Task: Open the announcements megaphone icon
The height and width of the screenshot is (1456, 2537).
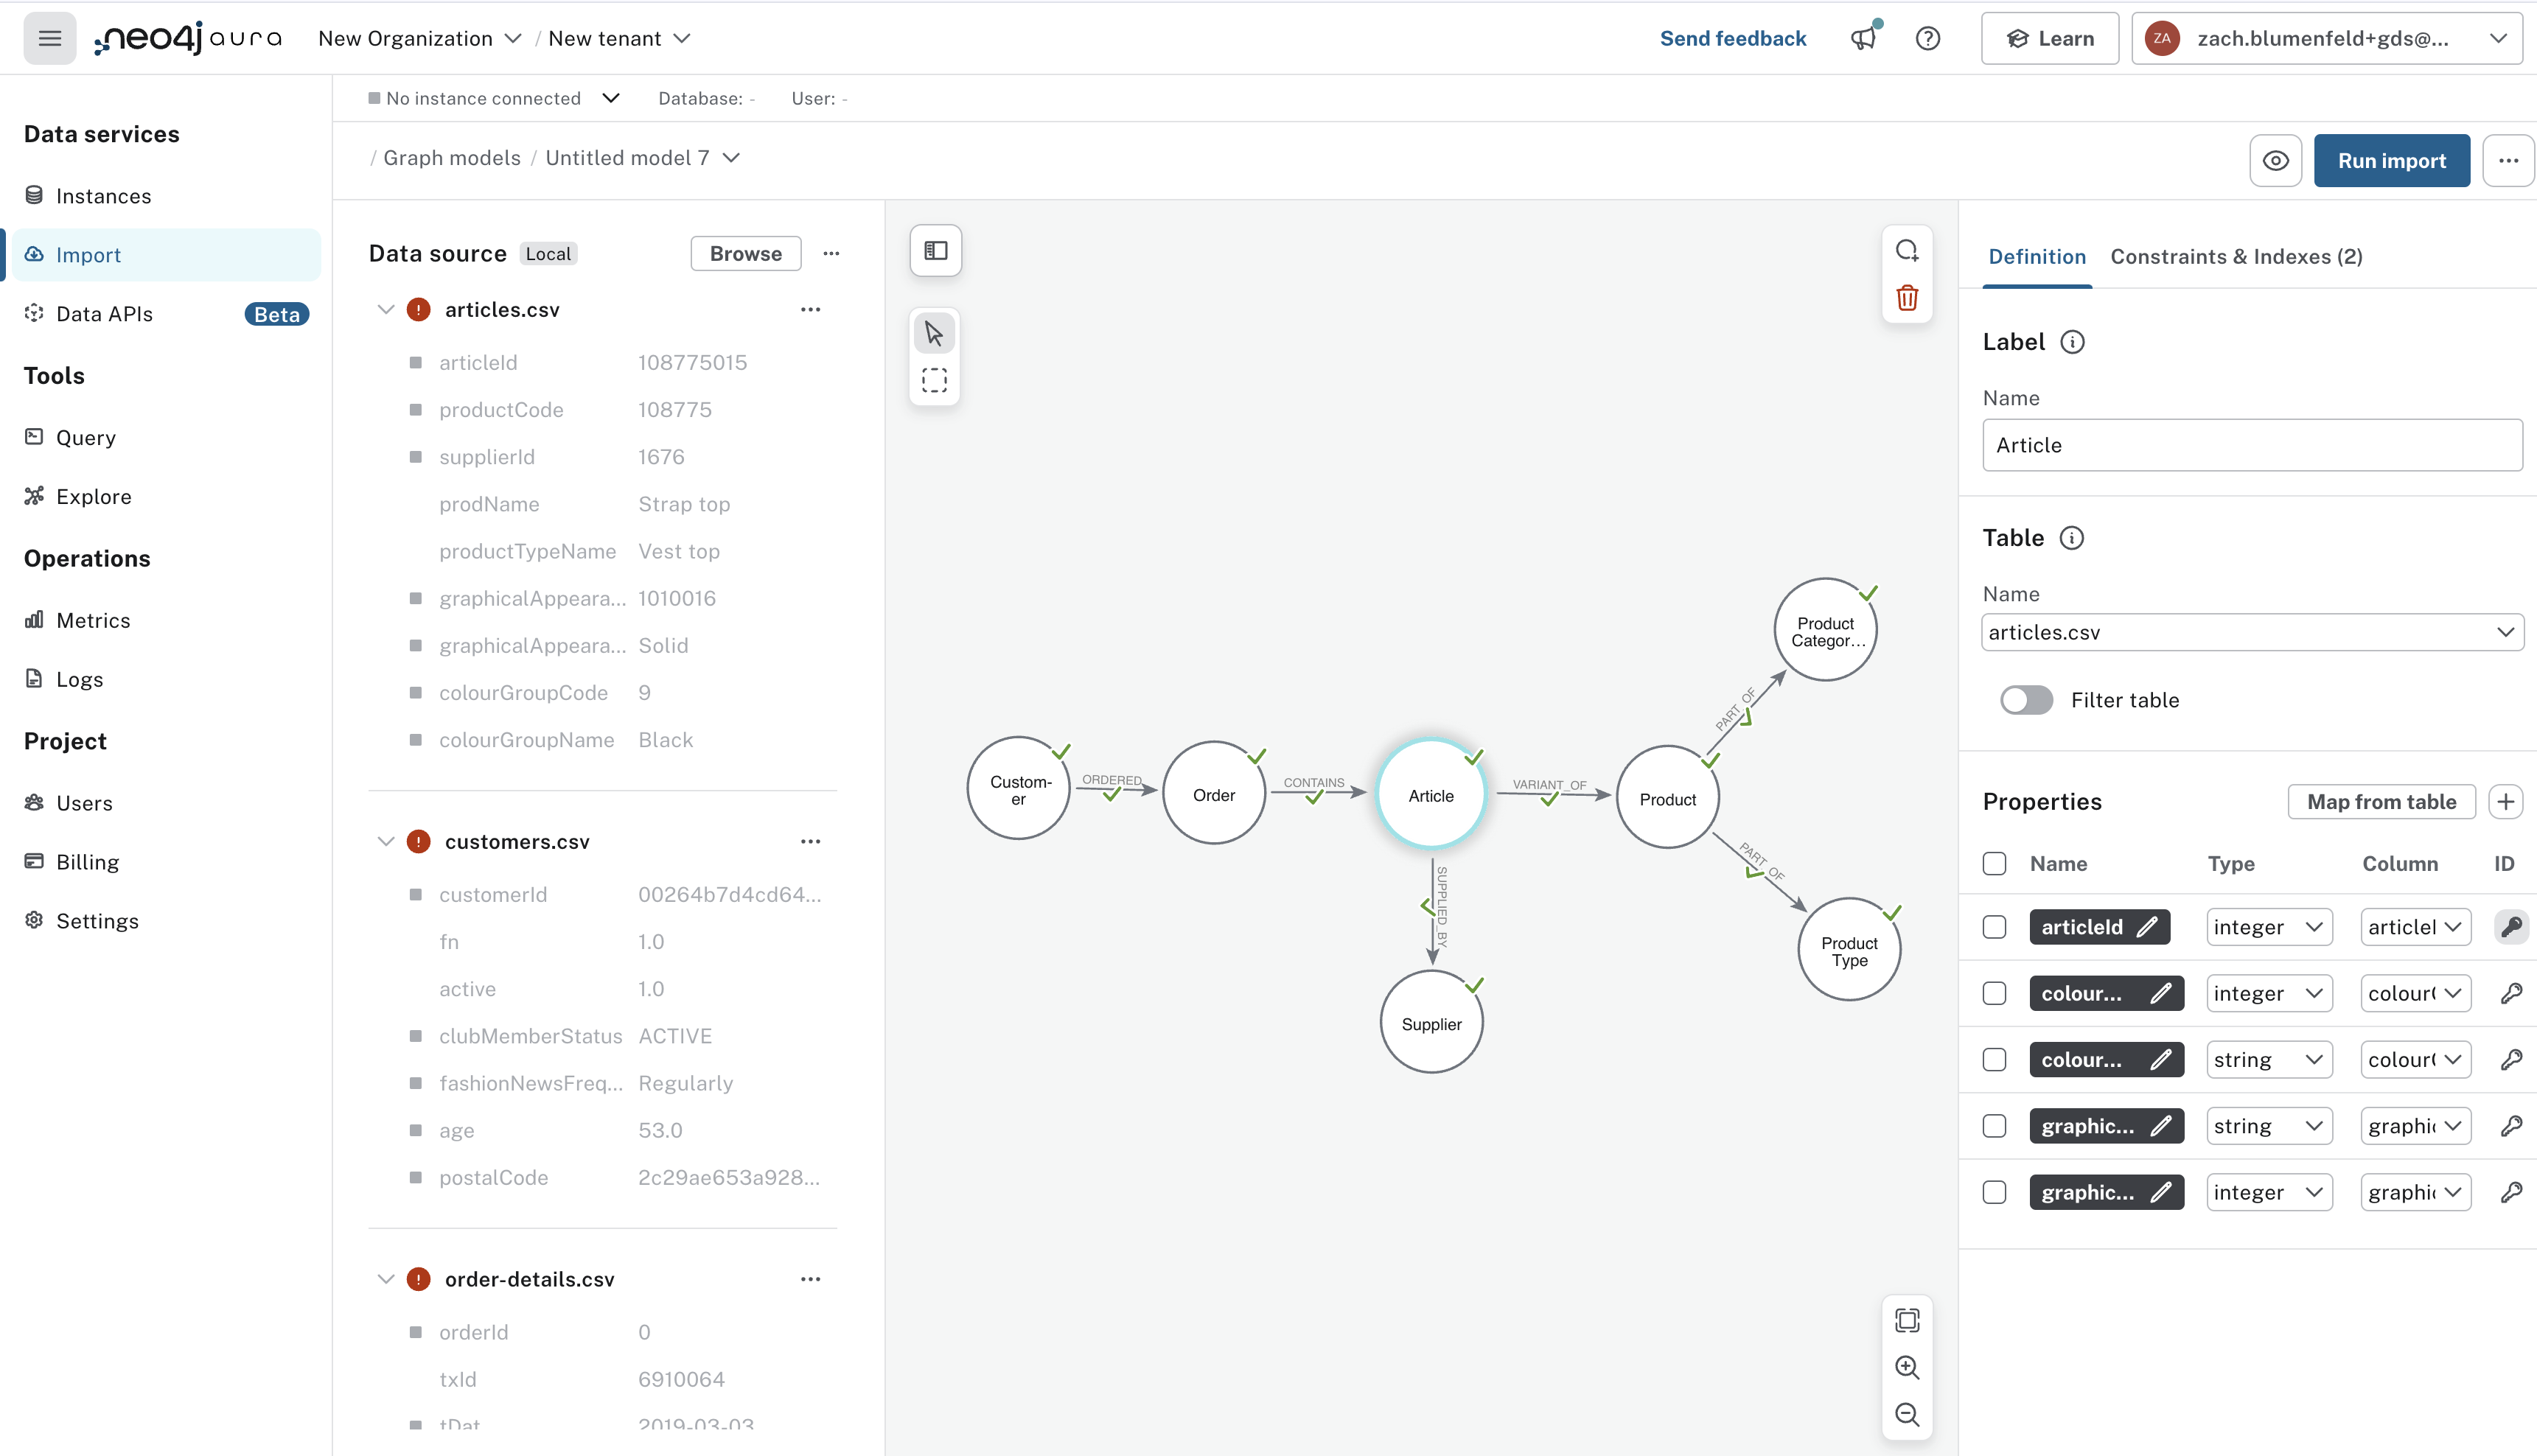Action: click(1863, 38)
